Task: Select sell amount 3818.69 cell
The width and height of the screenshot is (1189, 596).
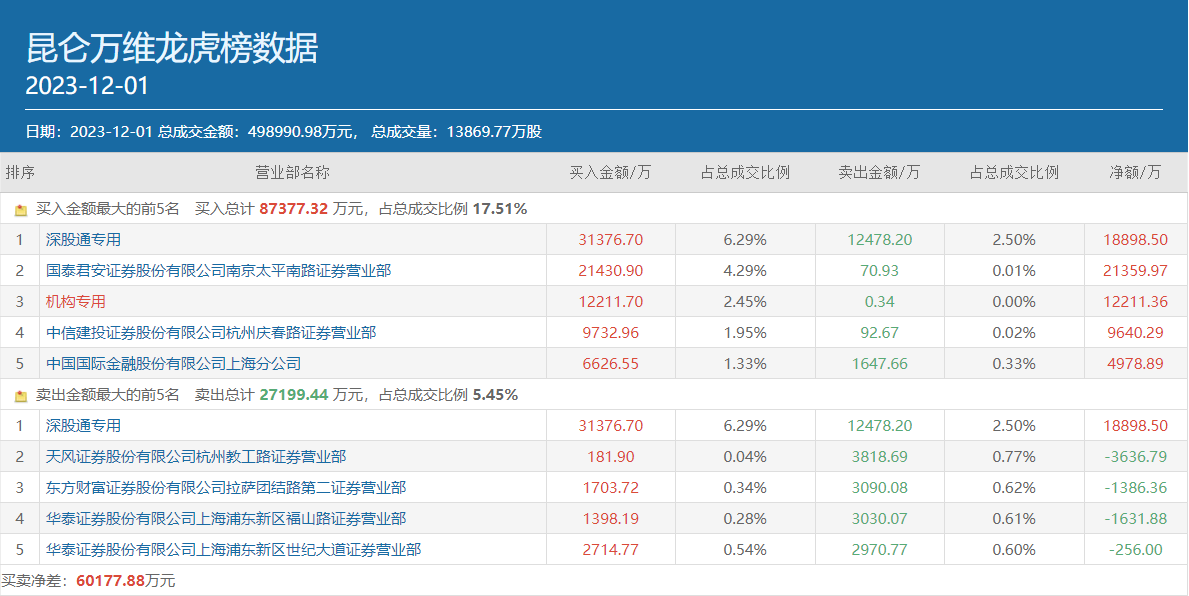Action: (880, 456)
